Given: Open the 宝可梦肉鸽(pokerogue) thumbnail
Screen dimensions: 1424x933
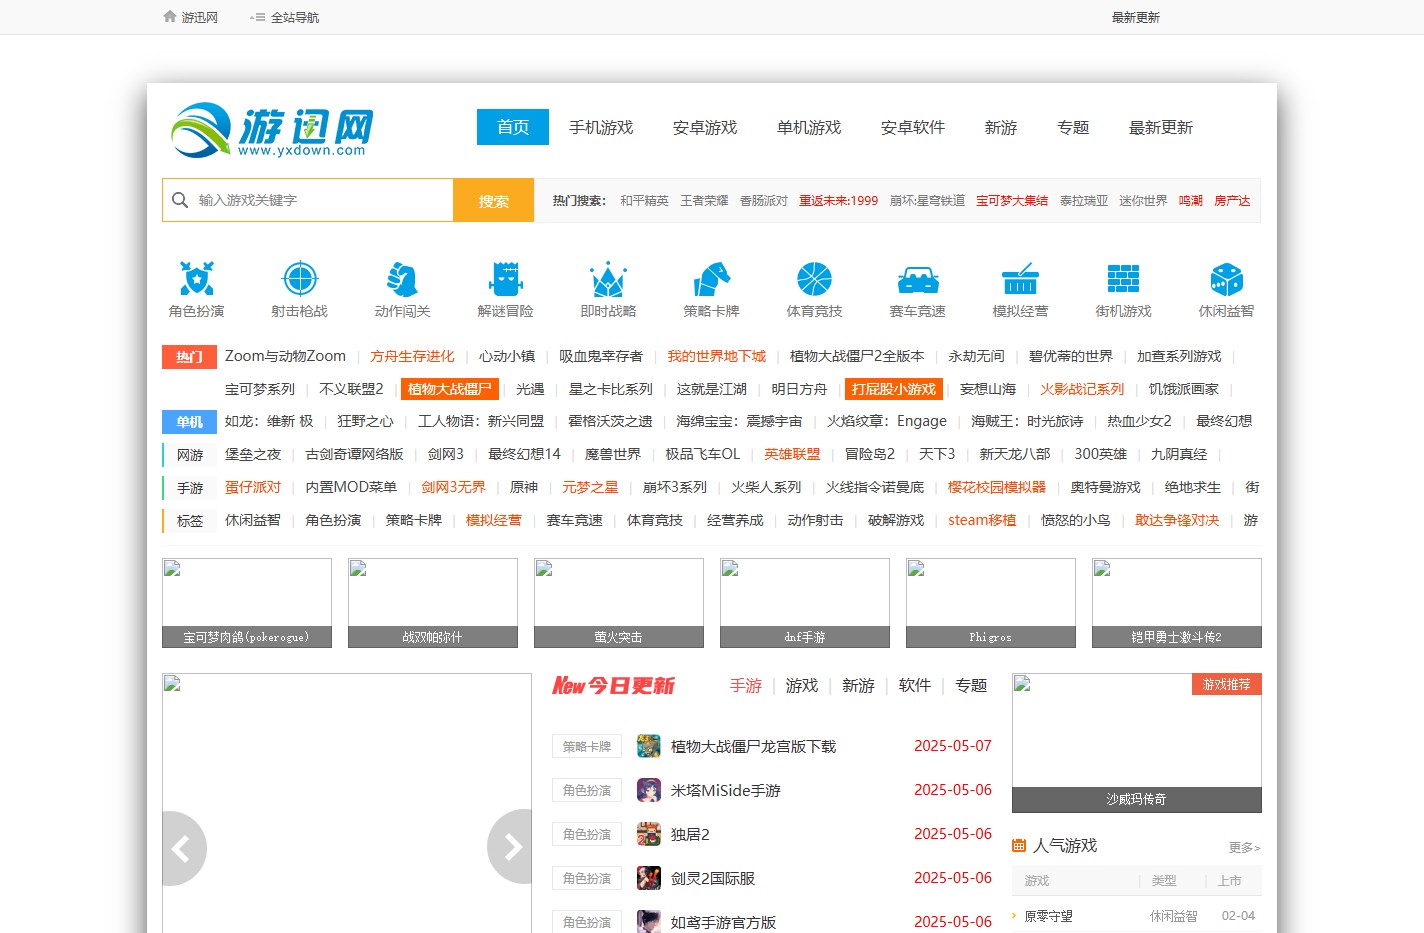Looking at the screenshot, I should point(247,603).
